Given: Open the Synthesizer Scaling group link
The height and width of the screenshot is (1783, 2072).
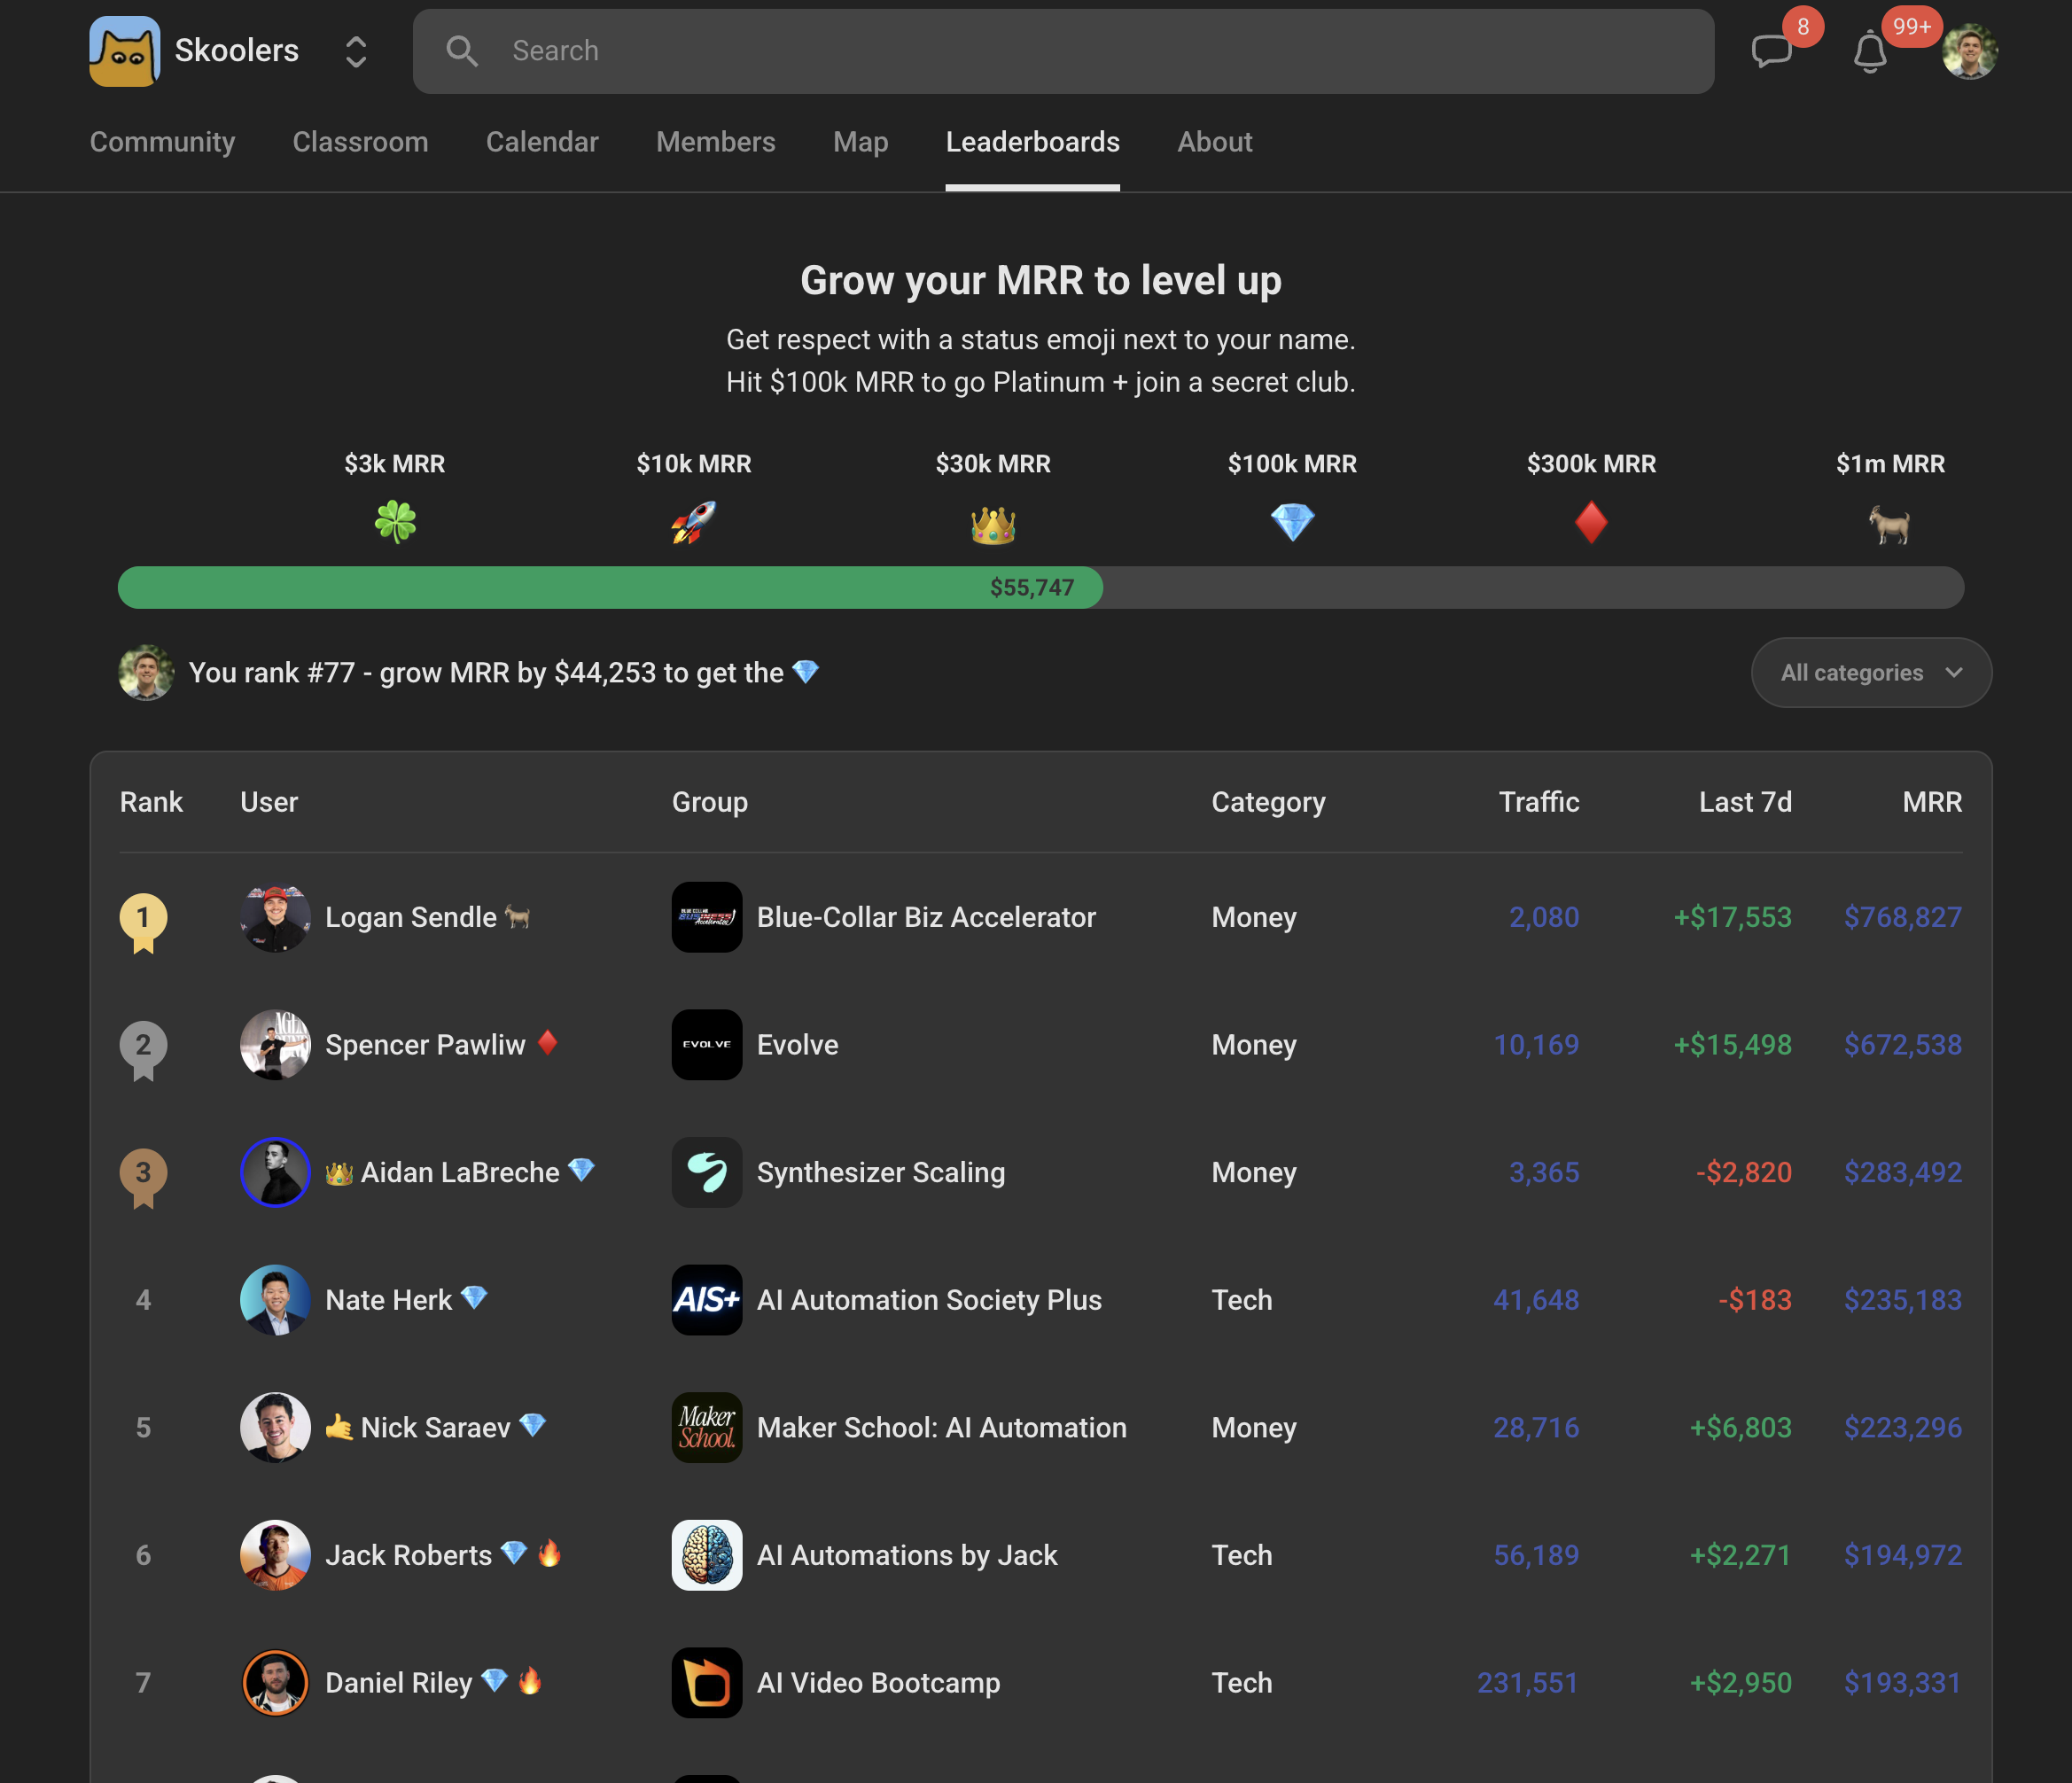Looking at the screenshot, I should pos(881,1172).
